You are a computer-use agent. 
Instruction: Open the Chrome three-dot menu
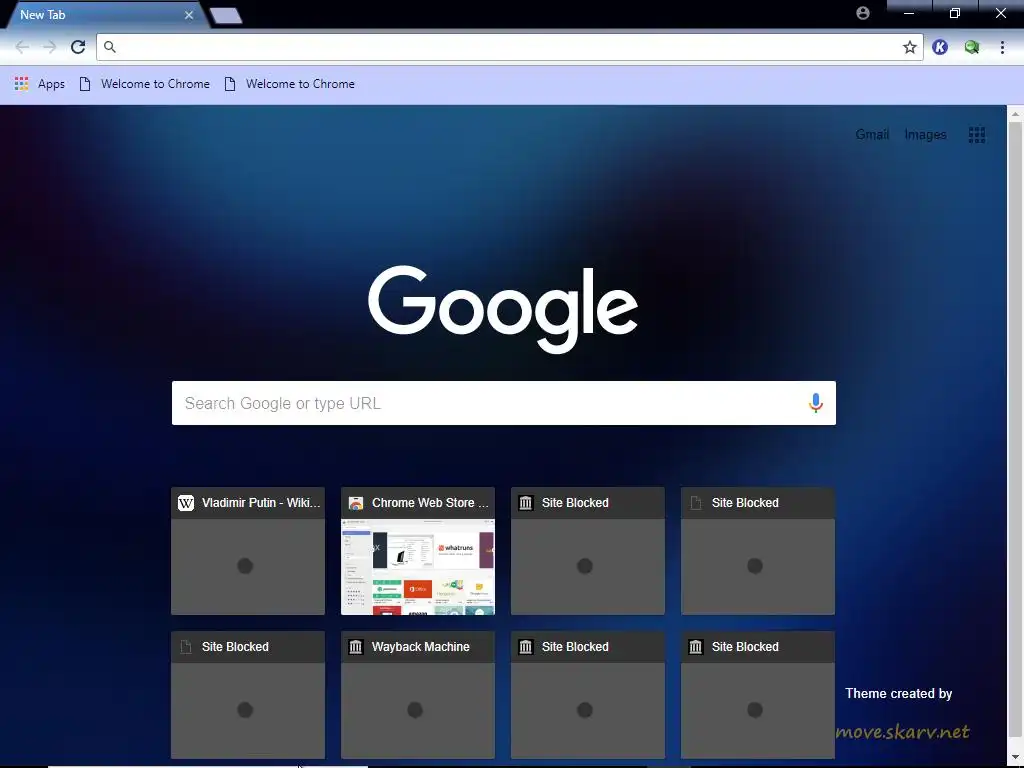(1002, 47)
